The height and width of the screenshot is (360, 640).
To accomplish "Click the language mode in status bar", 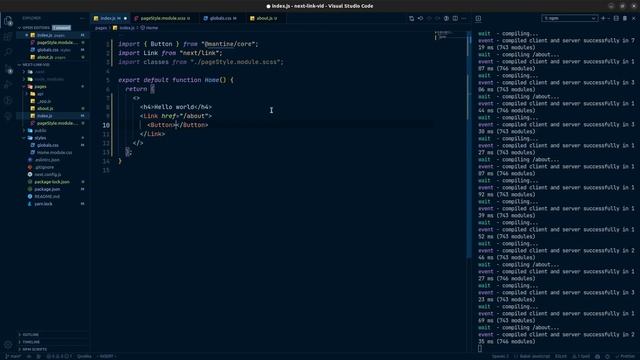I will 535,356.
